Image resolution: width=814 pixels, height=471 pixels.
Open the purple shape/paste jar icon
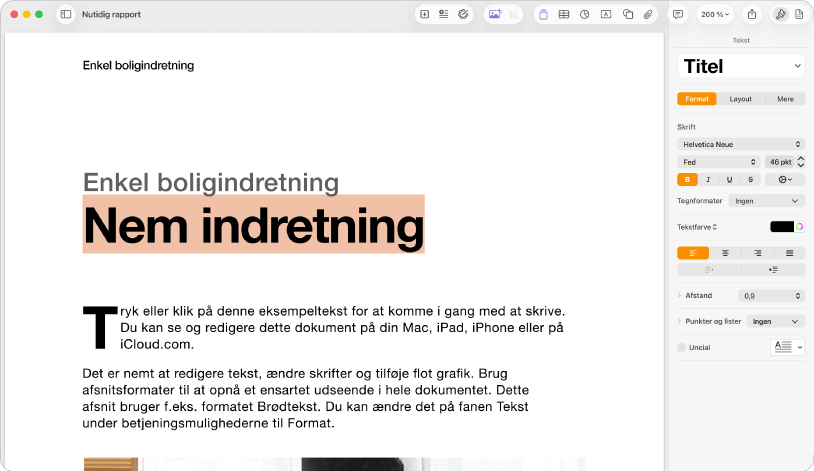pos(543,15)
